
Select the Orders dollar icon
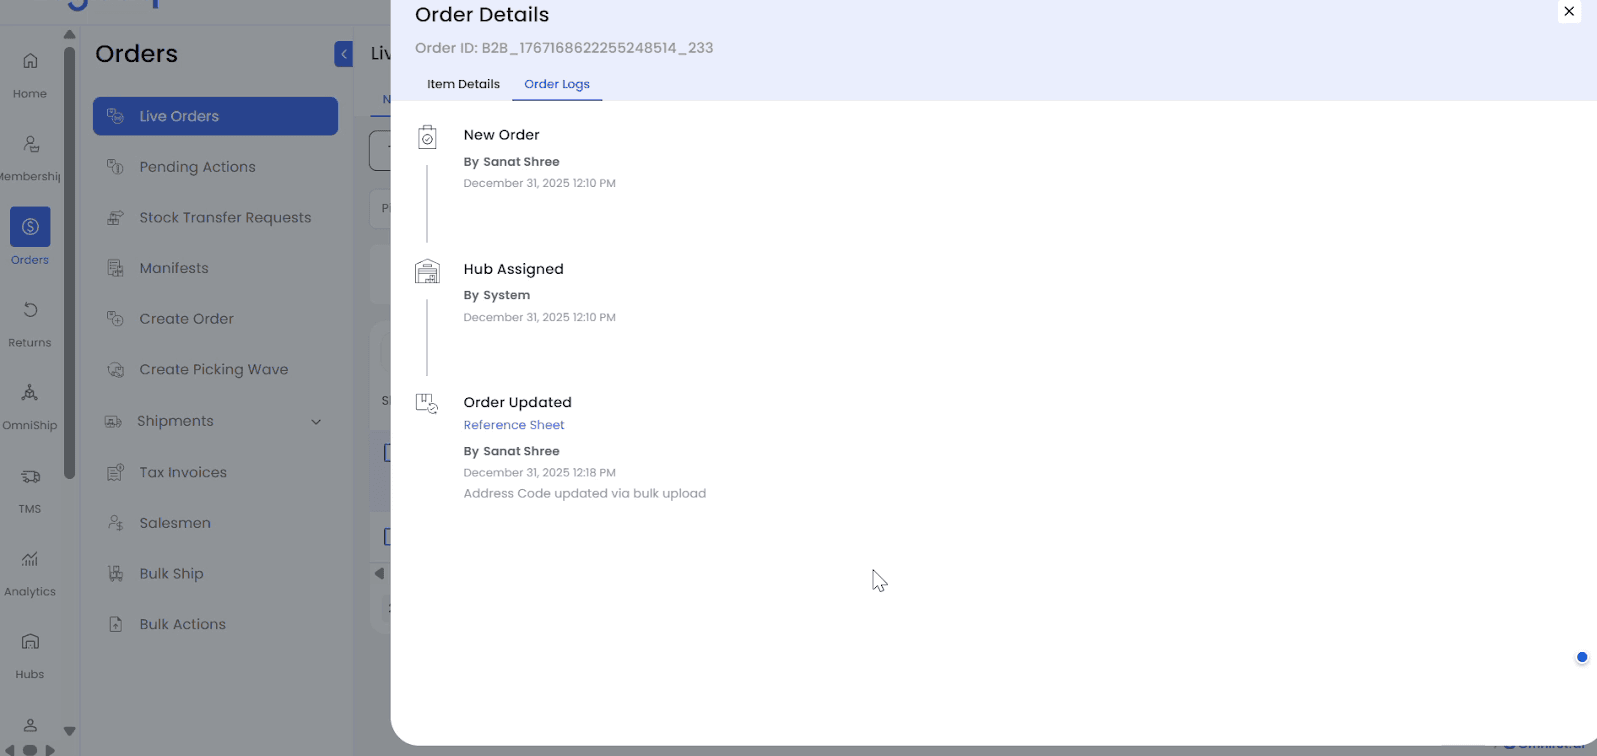30,227
